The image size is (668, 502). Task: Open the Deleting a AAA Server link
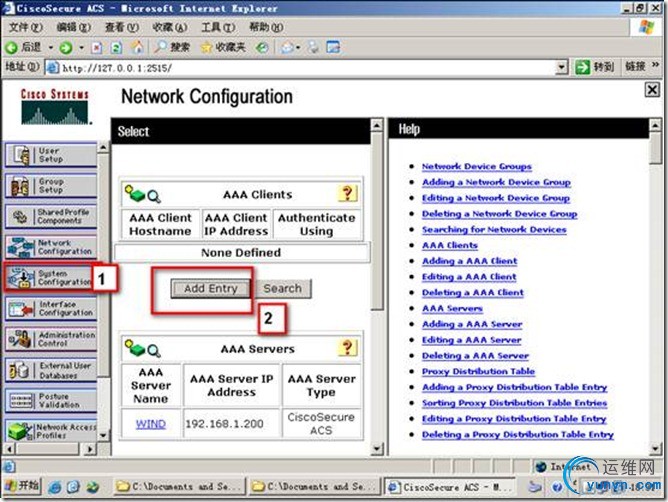[475, 355]
